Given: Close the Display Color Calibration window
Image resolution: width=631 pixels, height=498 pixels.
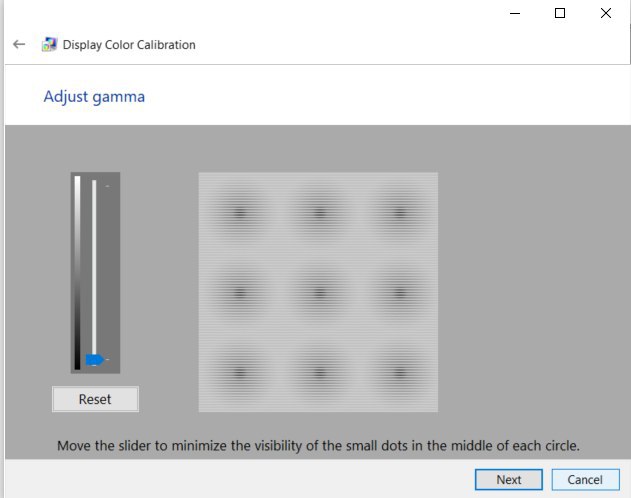Looking at the screenshot, I should 606,13.
